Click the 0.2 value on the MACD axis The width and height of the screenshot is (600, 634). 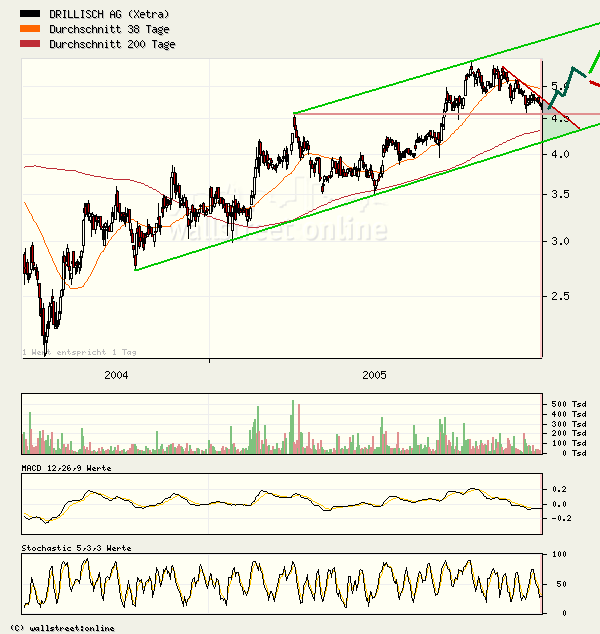(559, 489)
